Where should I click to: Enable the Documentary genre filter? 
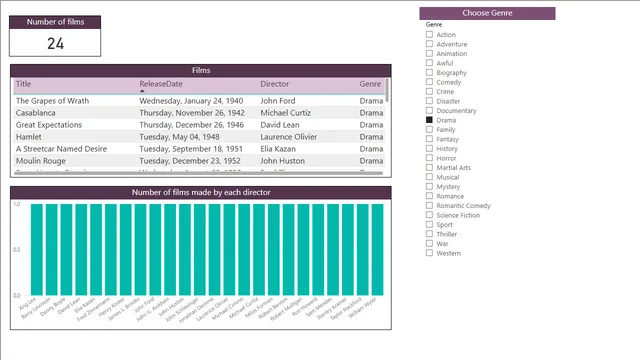(429, 111)
